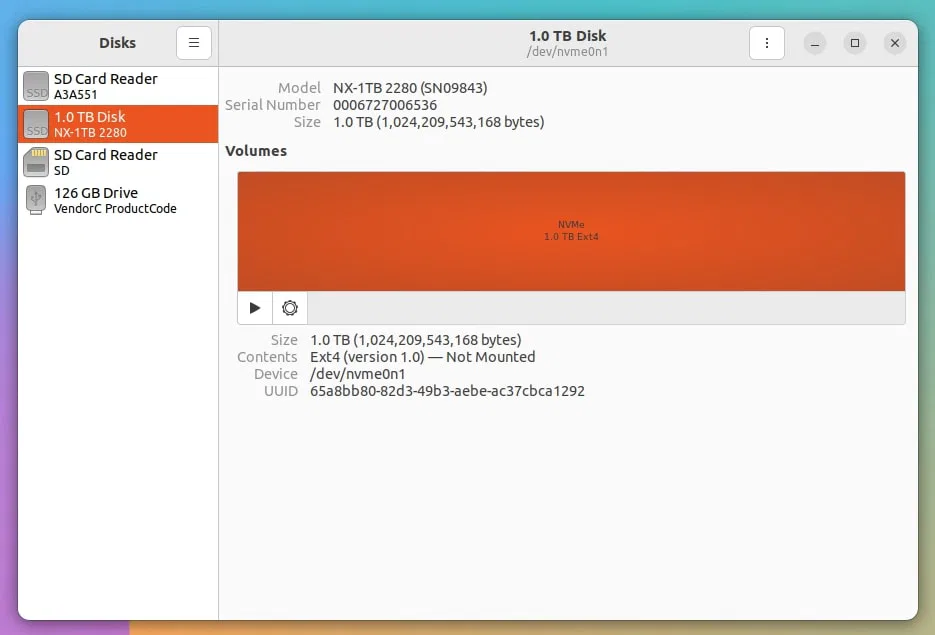Click the SSD icon beside A3A551 reader
This screenshot has height=635, width=935.
36,86
